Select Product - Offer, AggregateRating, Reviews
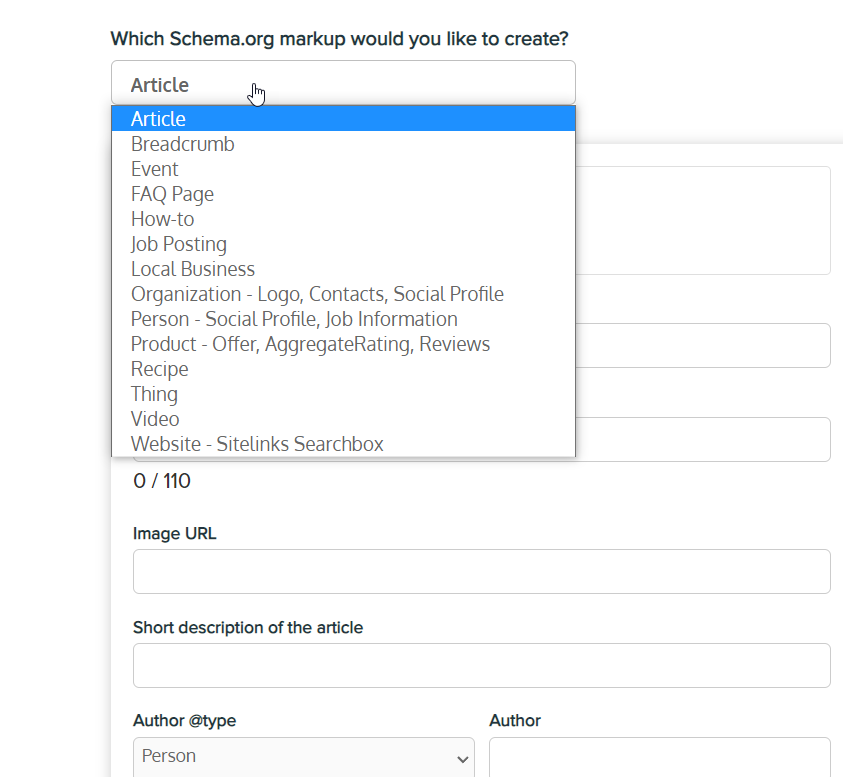Image resolution: width=843 pixels, height=777 pixels. 310,344
